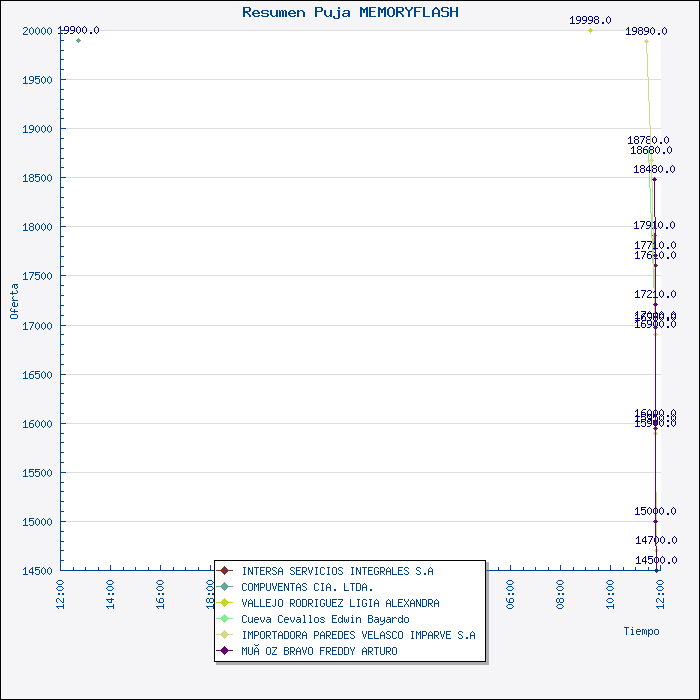Image resolution: width=700 pixels, height=700 pixels.
Task: Click the VALLEJO RODRIGUEZ legend marker
Action: click(226, 603)
